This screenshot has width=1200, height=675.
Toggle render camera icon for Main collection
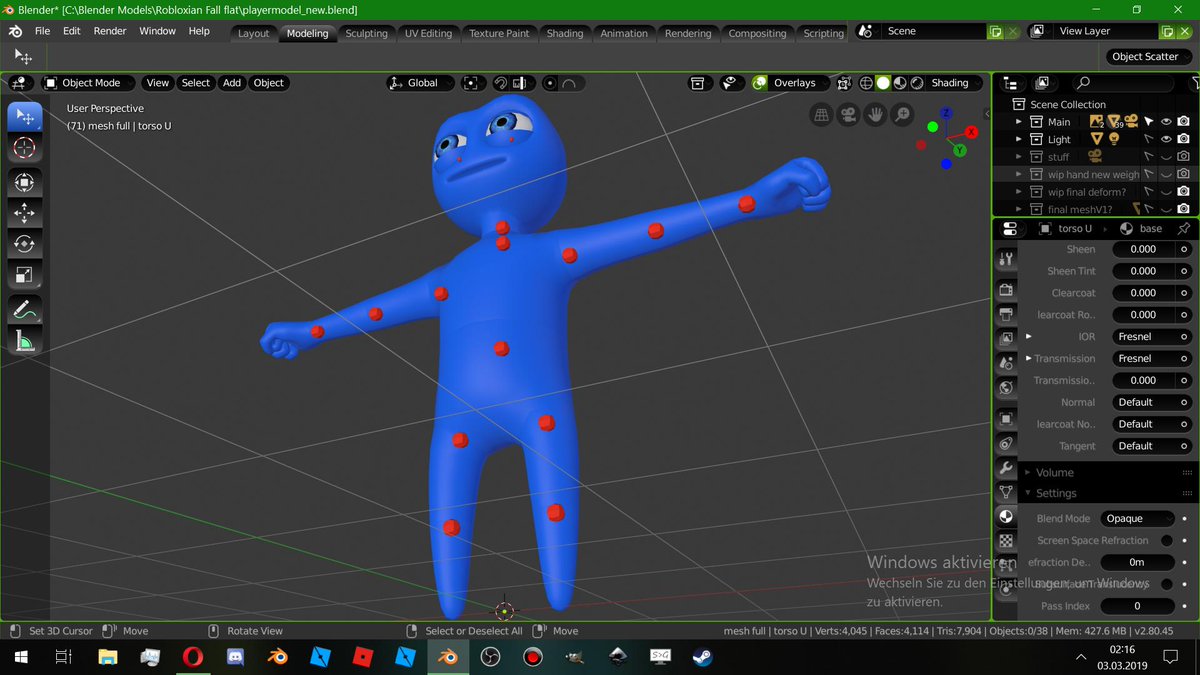click(x=1183, y=122)
